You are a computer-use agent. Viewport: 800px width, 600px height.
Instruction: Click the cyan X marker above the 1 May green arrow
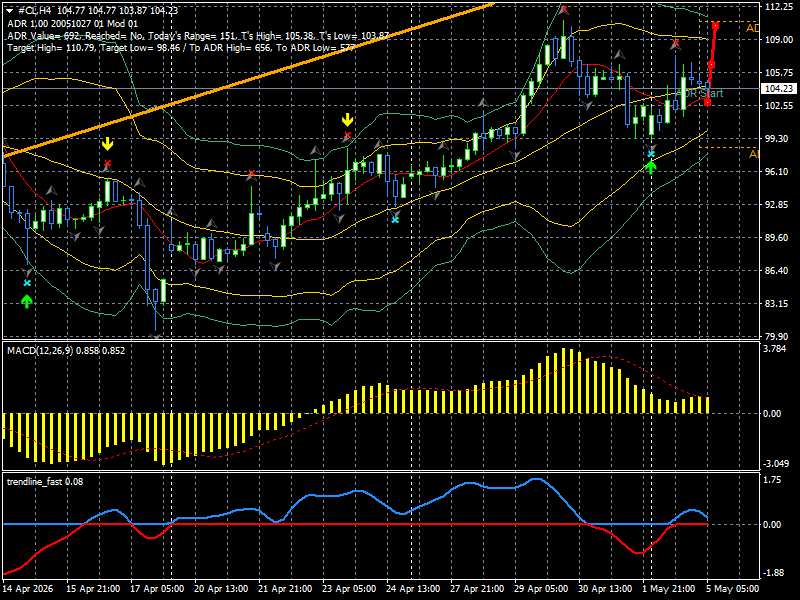coord(651,154)
